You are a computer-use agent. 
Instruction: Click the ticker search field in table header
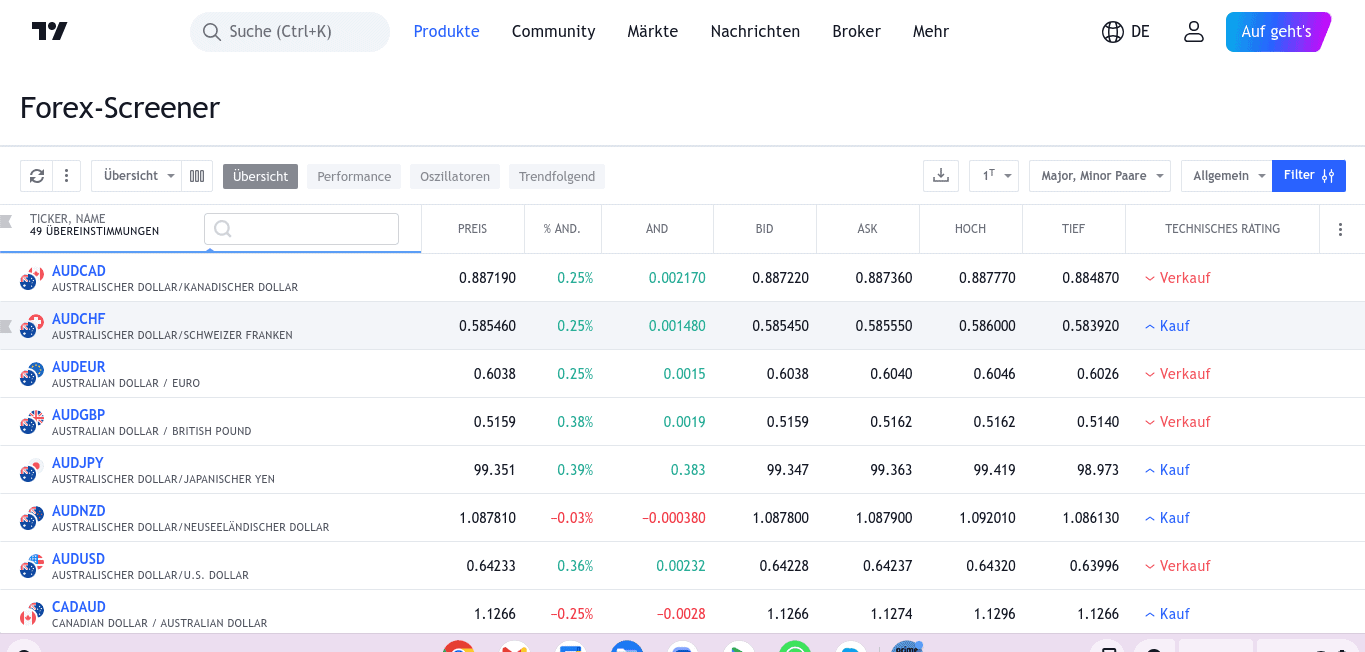click(x=301, y=229)
